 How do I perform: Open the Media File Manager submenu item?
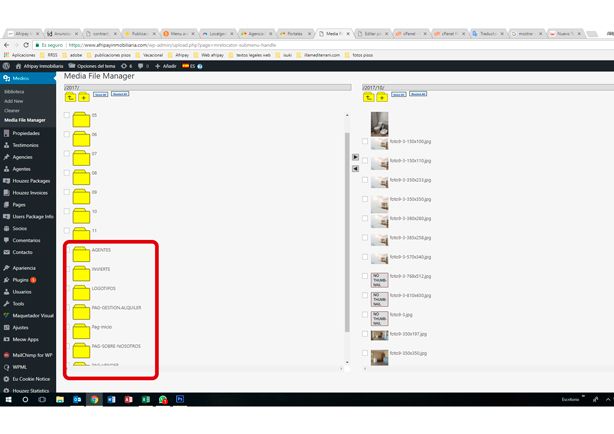pos(25,120)
